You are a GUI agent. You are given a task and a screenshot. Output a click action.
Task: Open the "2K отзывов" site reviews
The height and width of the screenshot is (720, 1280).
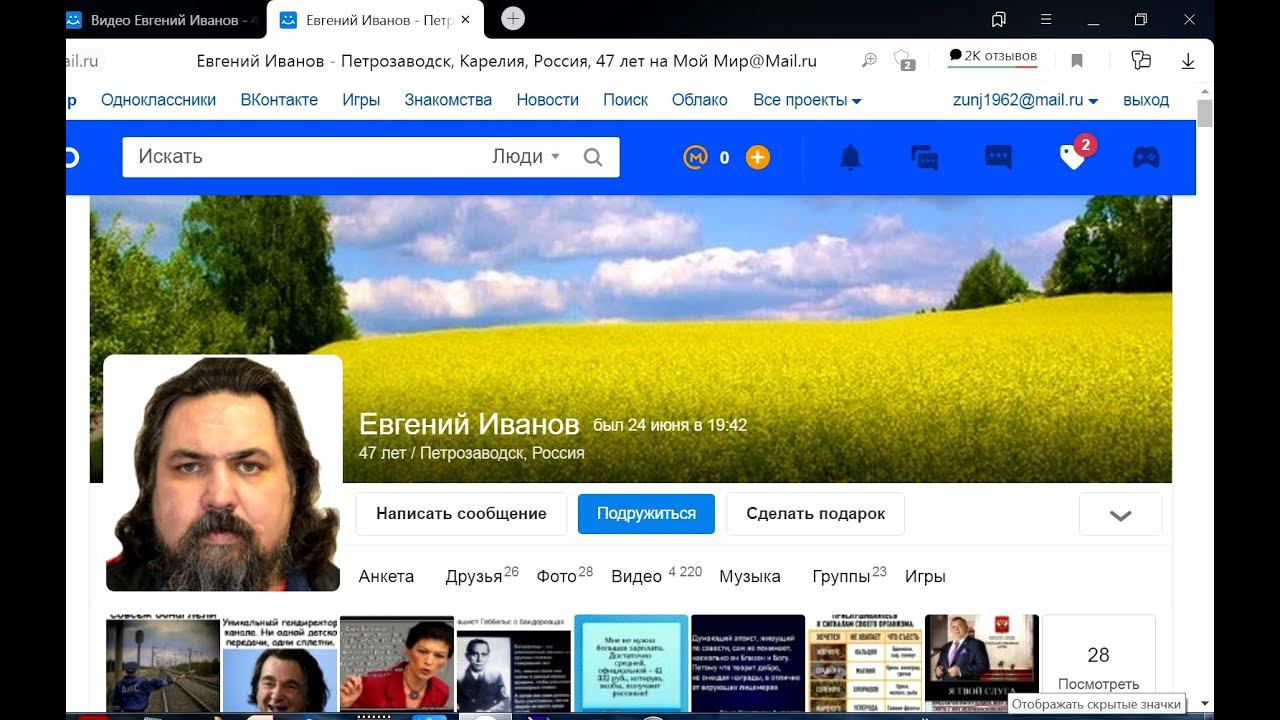(992, 57)
